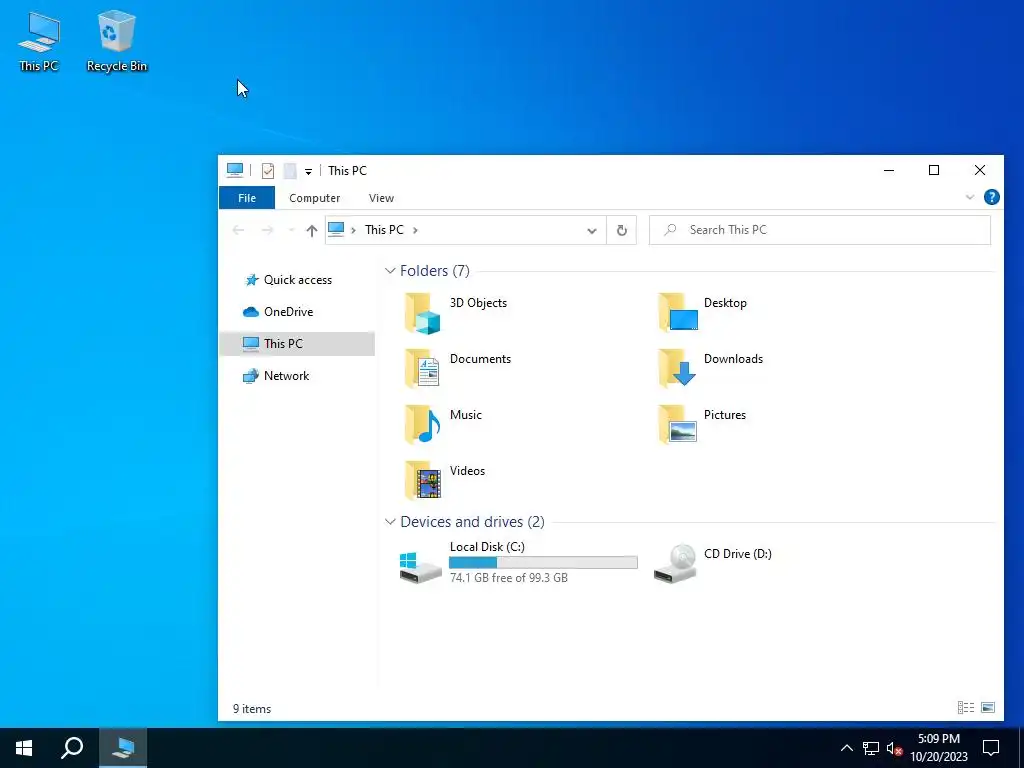This screenshot has height=768, width=1024.
Task: Click the New folder quick access toolbar icon
Action: 290,170
